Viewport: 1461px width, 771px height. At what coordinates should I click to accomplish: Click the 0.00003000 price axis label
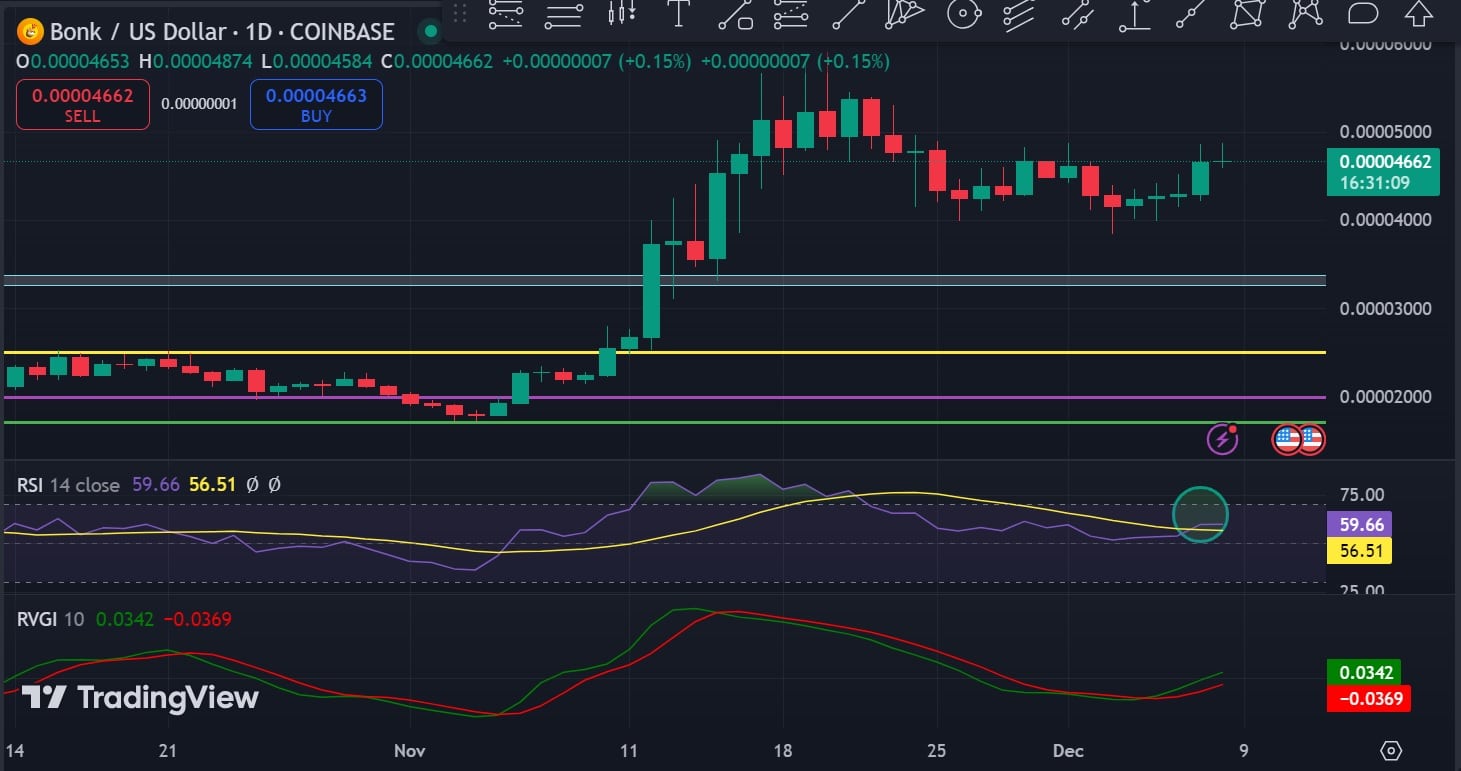[x=1385, y=308]
